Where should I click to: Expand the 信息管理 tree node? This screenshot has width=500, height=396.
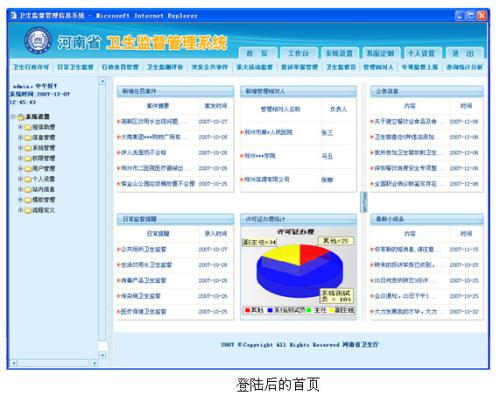(21, 137)
